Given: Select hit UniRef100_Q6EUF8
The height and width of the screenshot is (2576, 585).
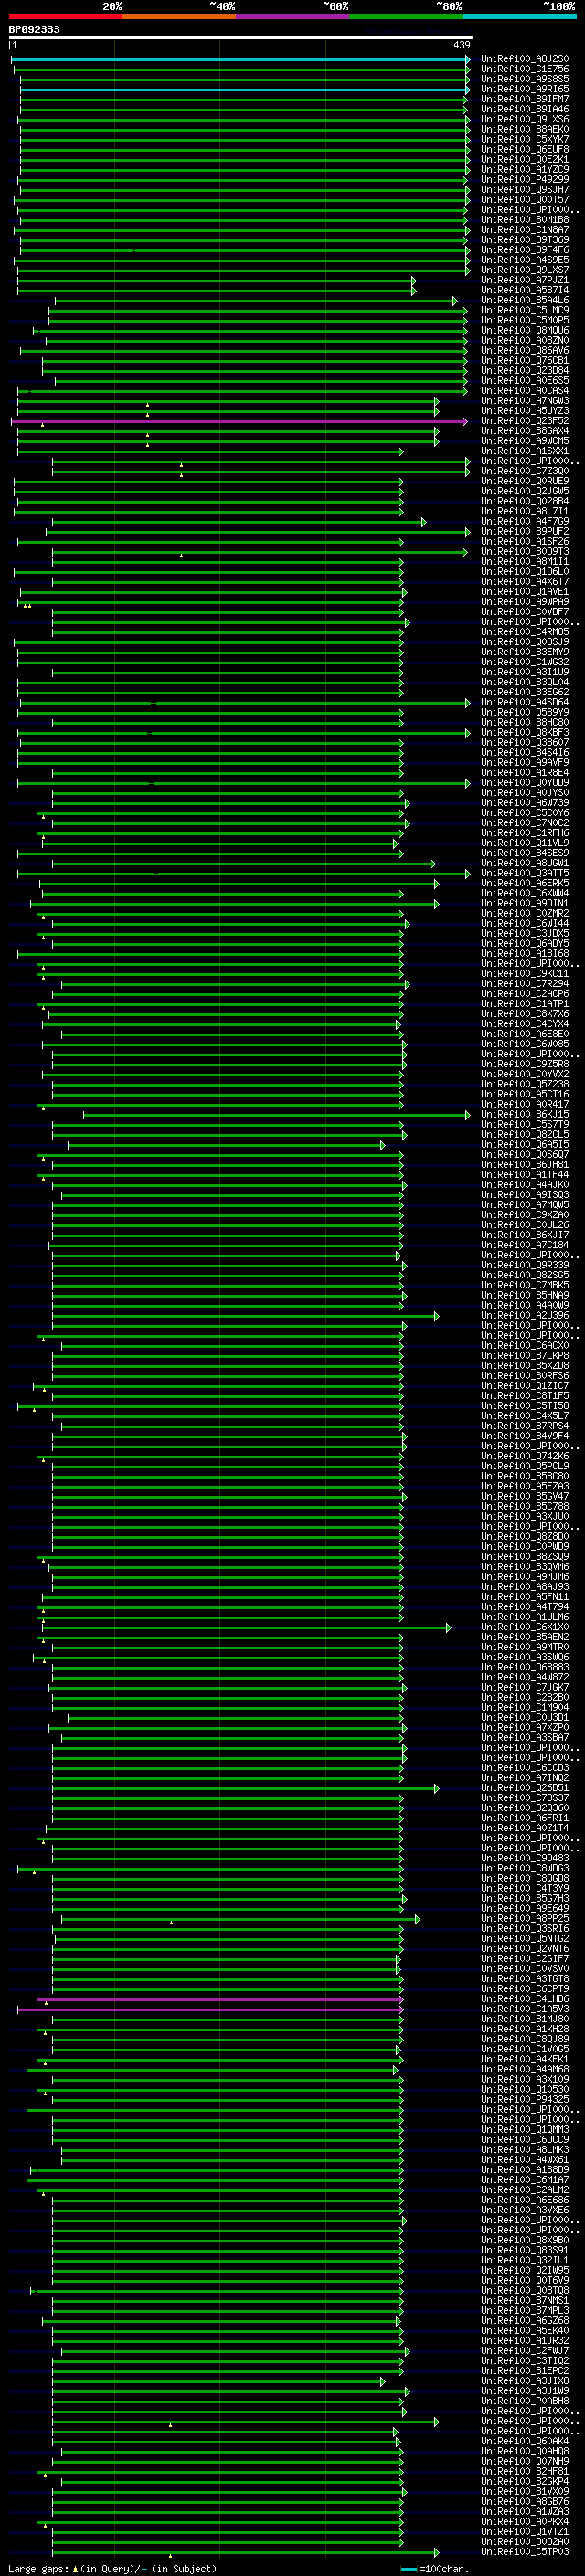Looking at the screenshot, I should click(525, 149).
